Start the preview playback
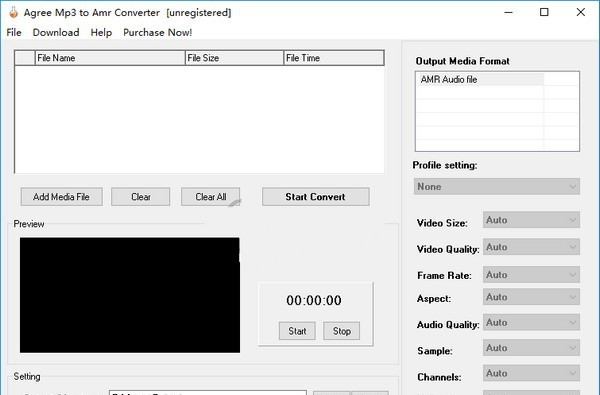600x395 pixels. [297, 331]
